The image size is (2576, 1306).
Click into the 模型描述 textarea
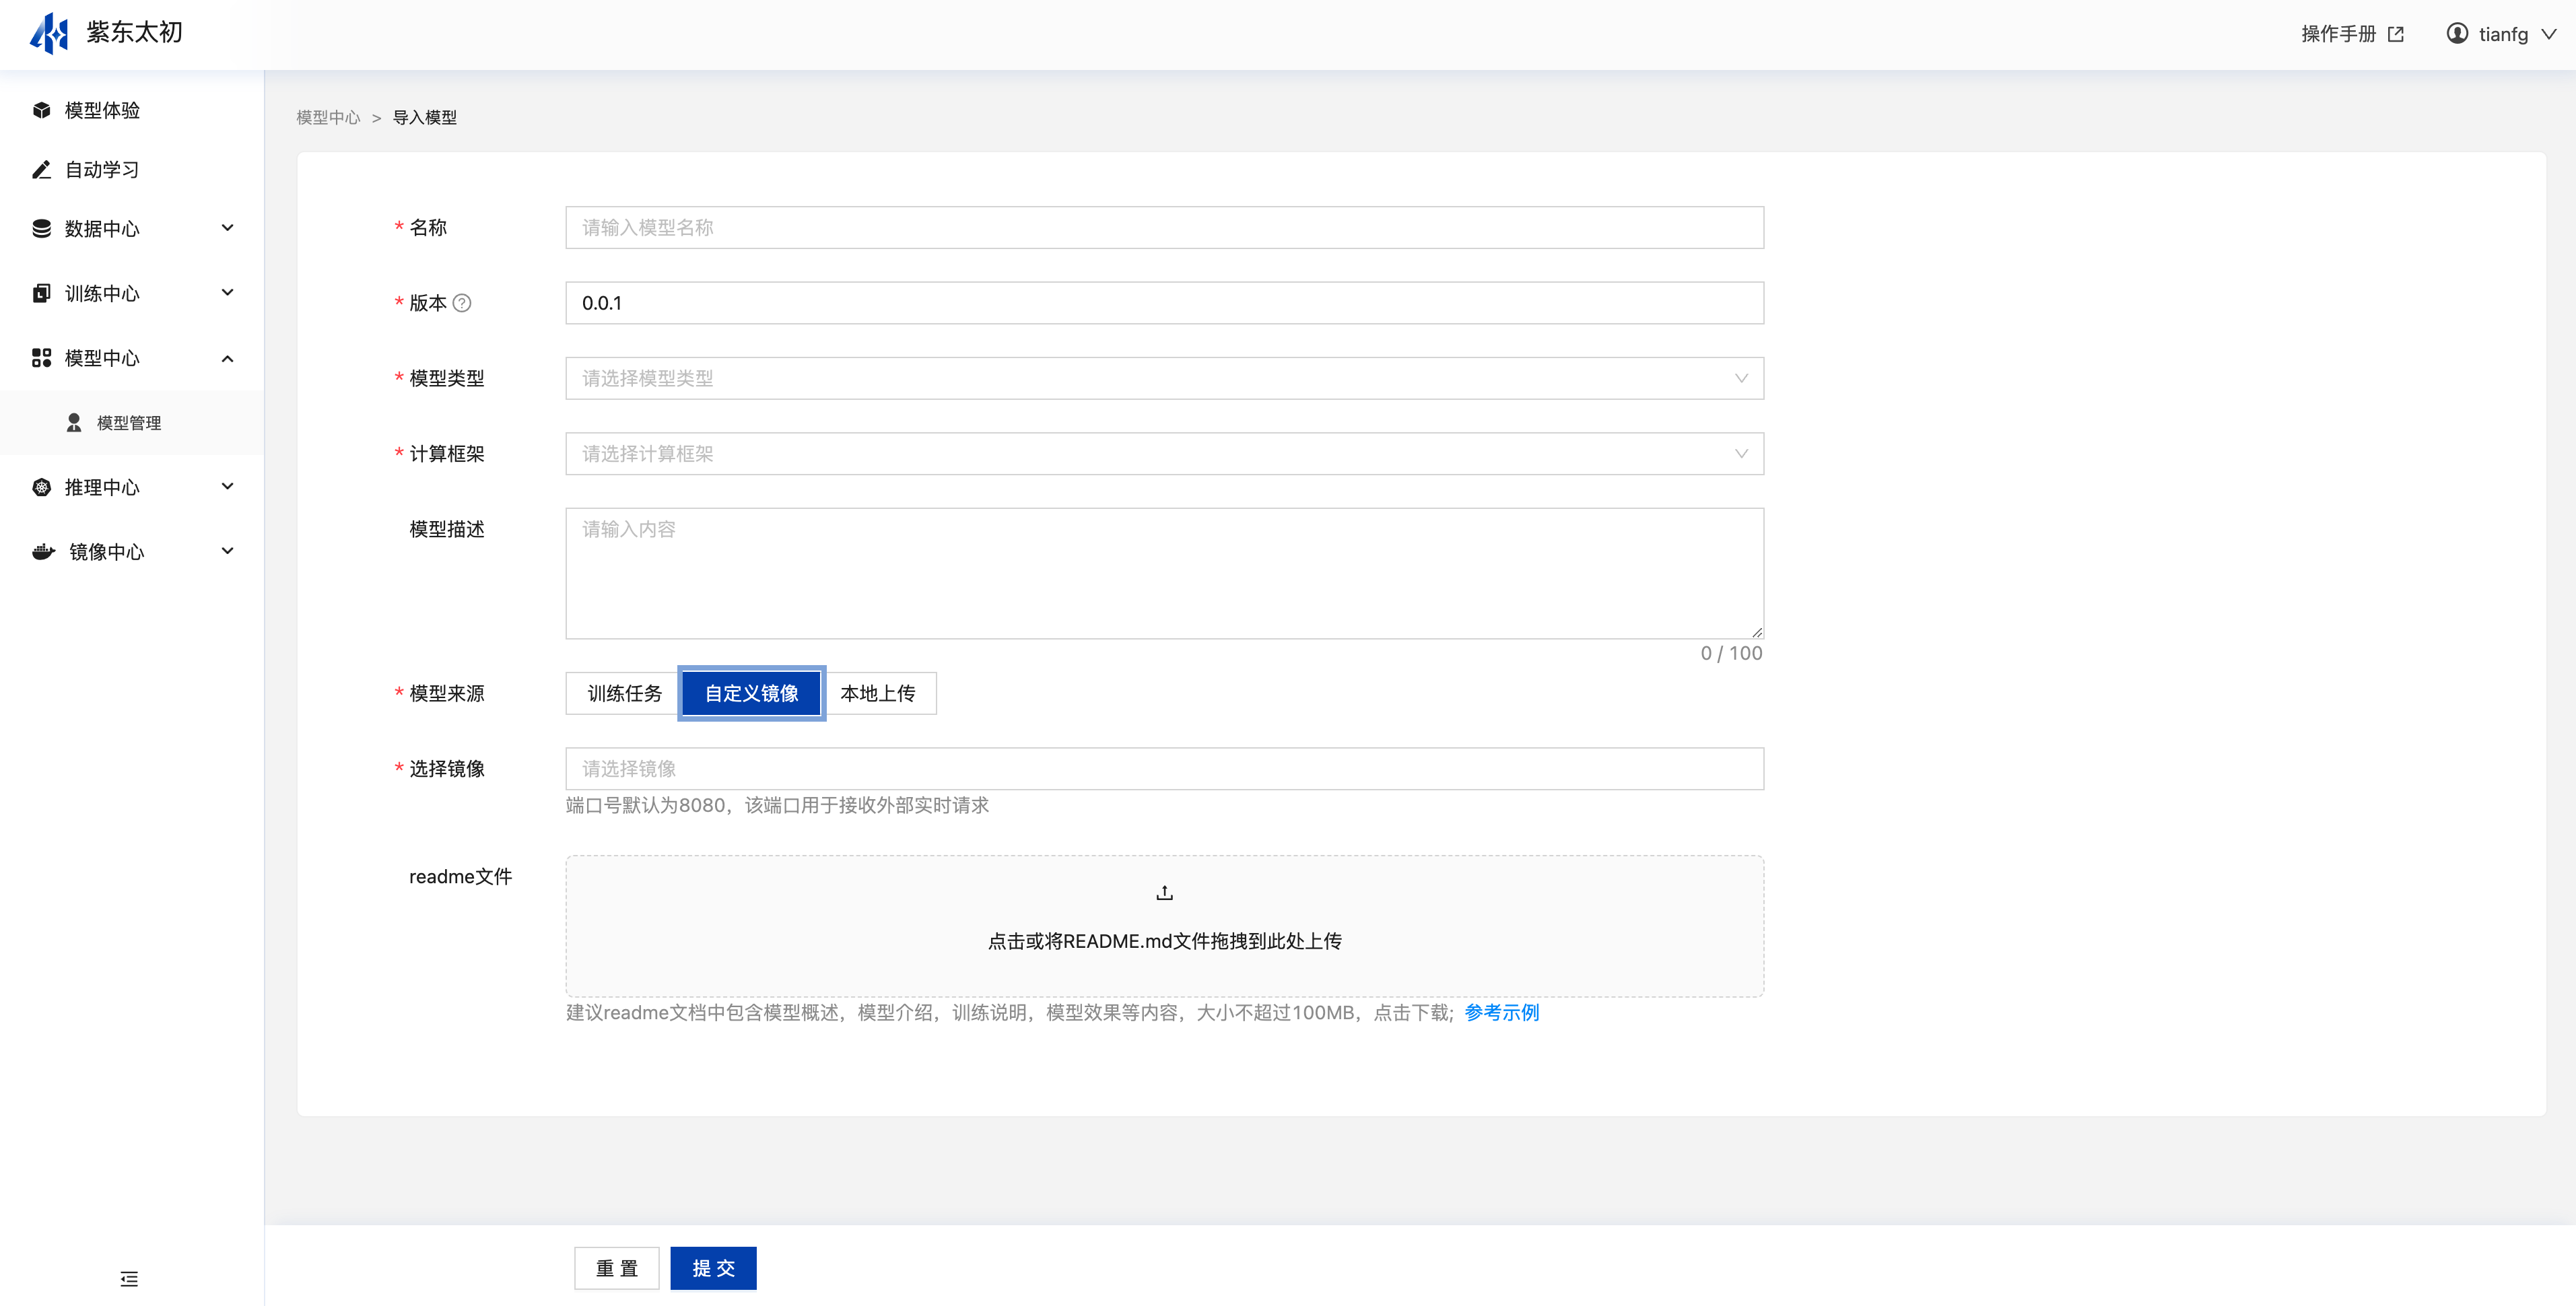click(1164, 573)
